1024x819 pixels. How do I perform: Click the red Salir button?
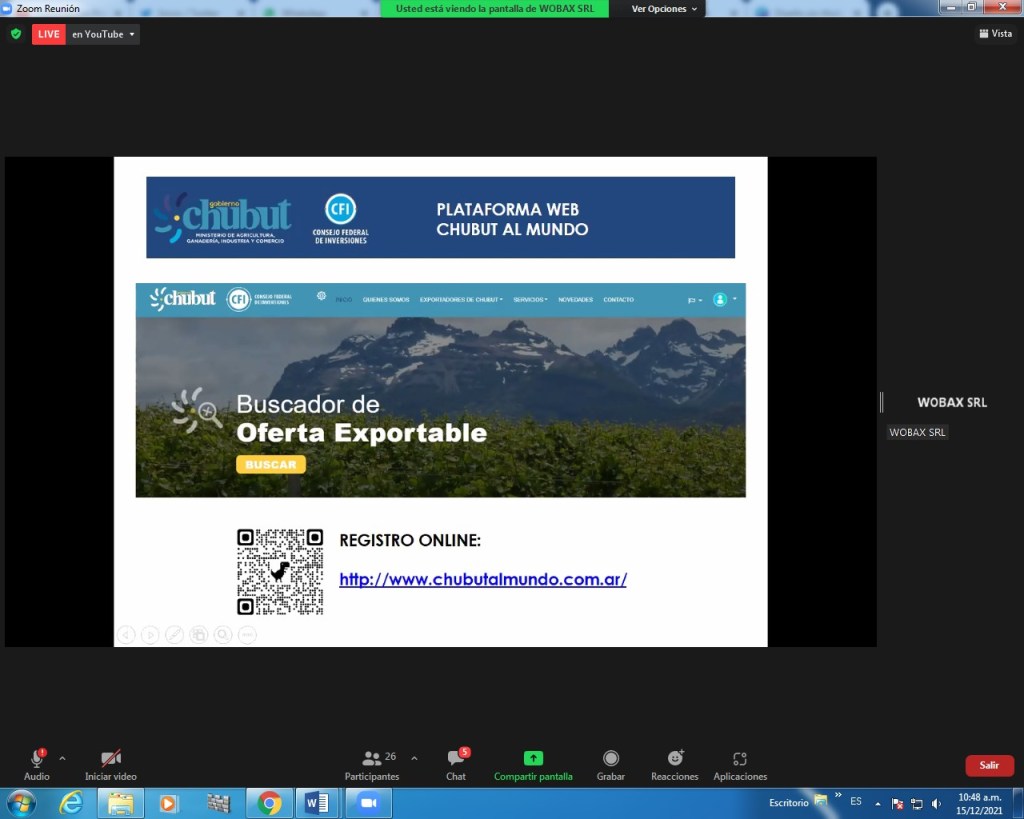989,765
